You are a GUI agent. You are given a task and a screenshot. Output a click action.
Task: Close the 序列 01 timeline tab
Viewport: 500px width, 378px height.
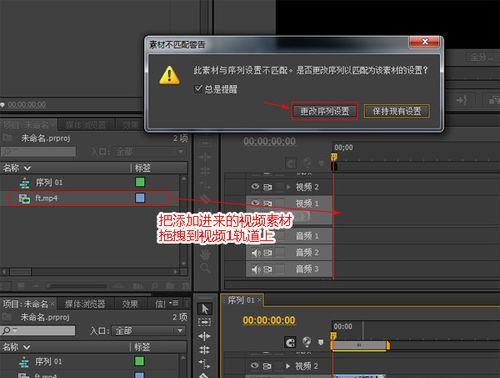tap(259, 300)
